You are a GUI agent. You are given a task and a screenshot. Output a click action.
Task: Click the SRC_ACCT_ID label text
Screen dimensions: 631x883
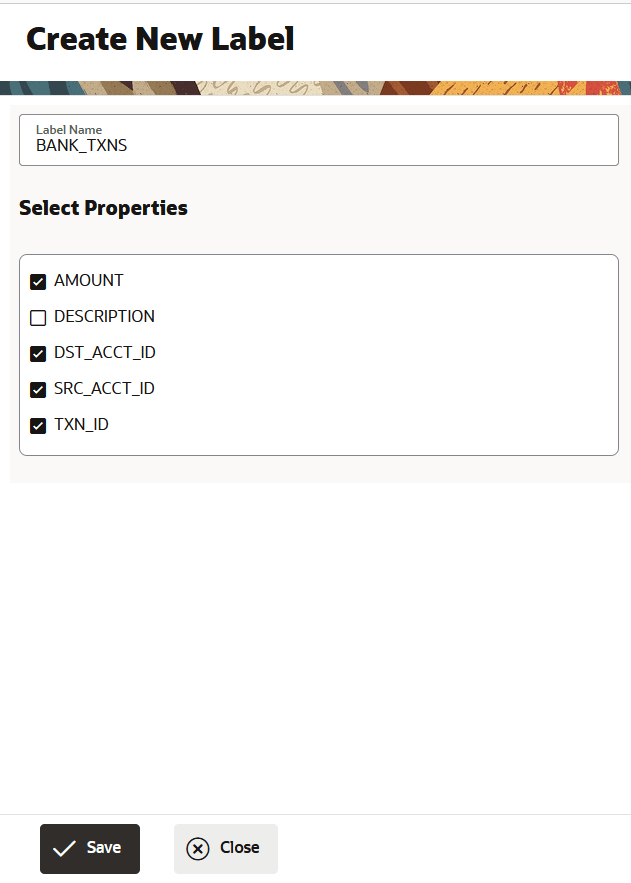104,389
